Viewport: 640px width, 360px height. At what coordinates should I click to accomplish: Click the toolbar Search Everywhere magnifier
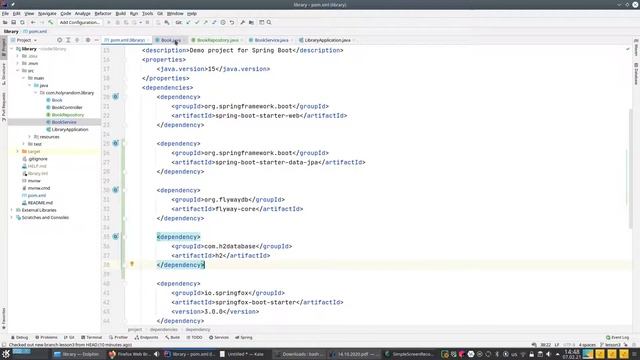tap(269, 22)
